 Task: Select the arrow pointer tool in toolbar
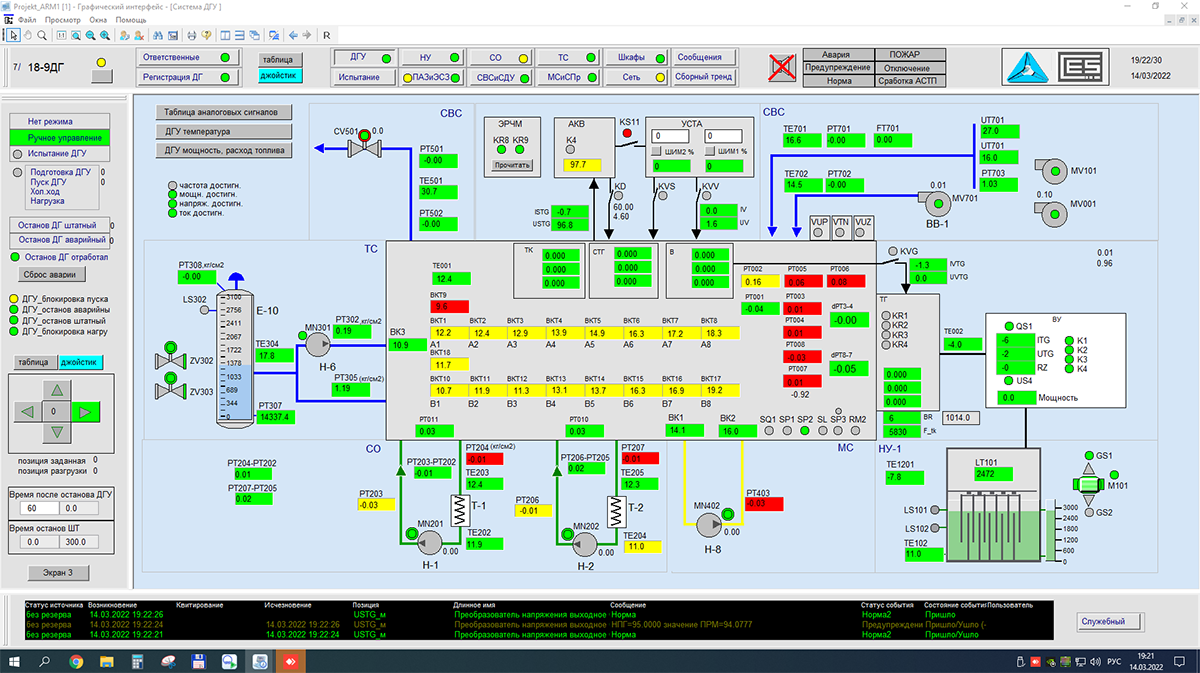coord(13,36)
